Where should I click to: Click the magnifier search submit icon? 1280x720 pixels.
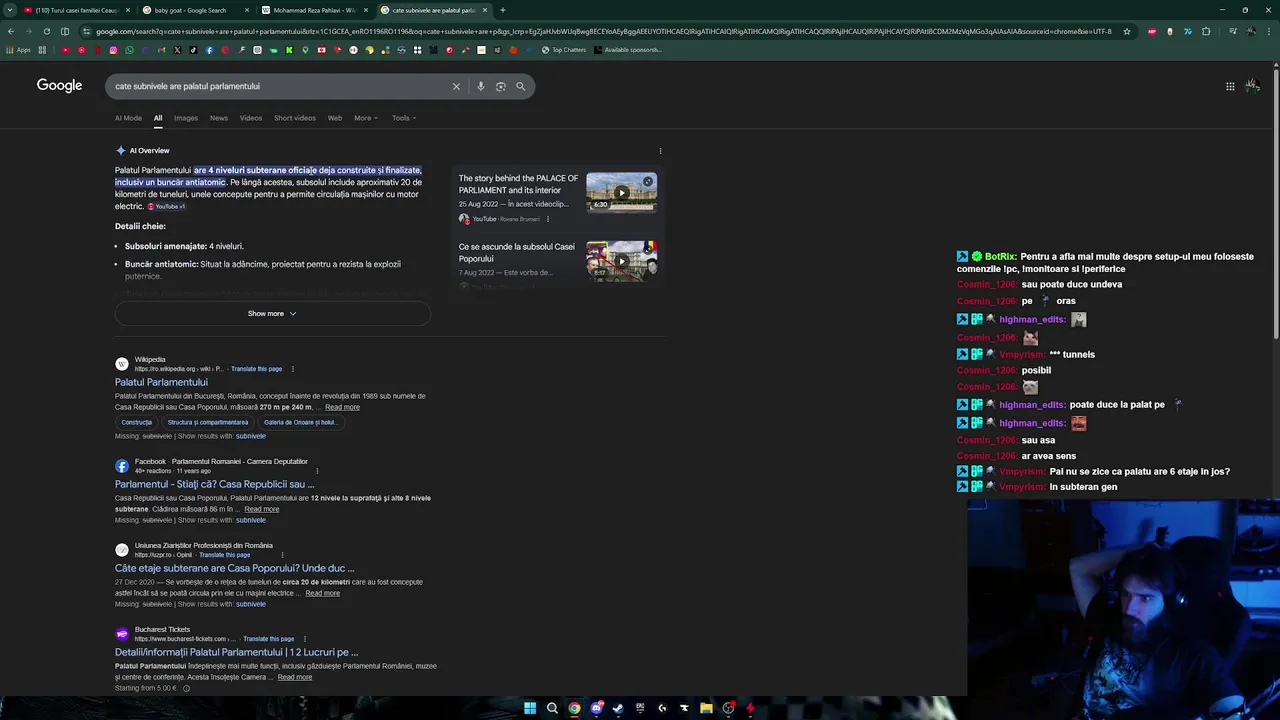click(520, 86)
